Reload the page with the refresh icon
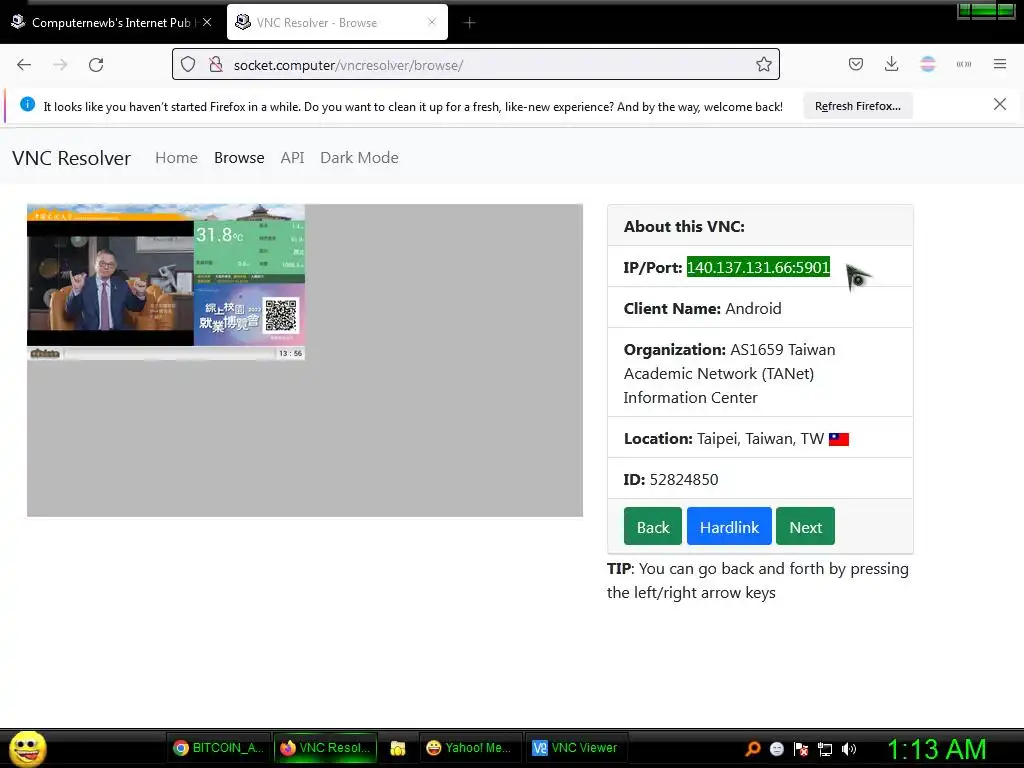The width and height of the screenshot is (1024, 768). point(96,65)
